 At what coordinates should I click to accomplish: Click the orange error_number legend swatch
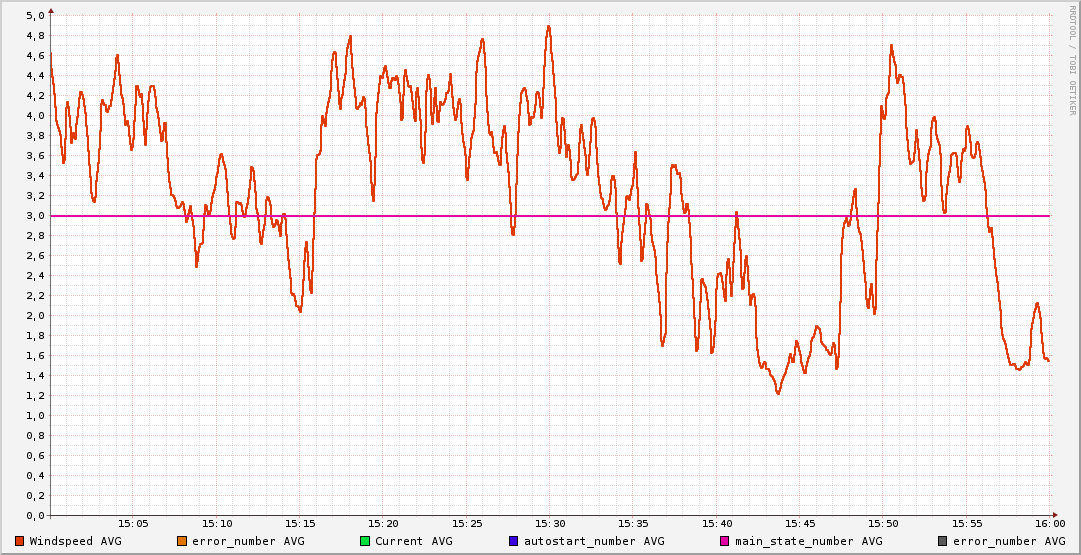coord(181,541)
